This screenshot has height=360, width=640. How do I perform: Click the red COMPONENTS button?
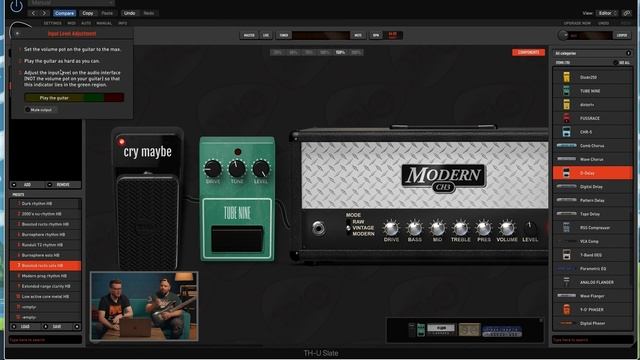pos(528,52)
